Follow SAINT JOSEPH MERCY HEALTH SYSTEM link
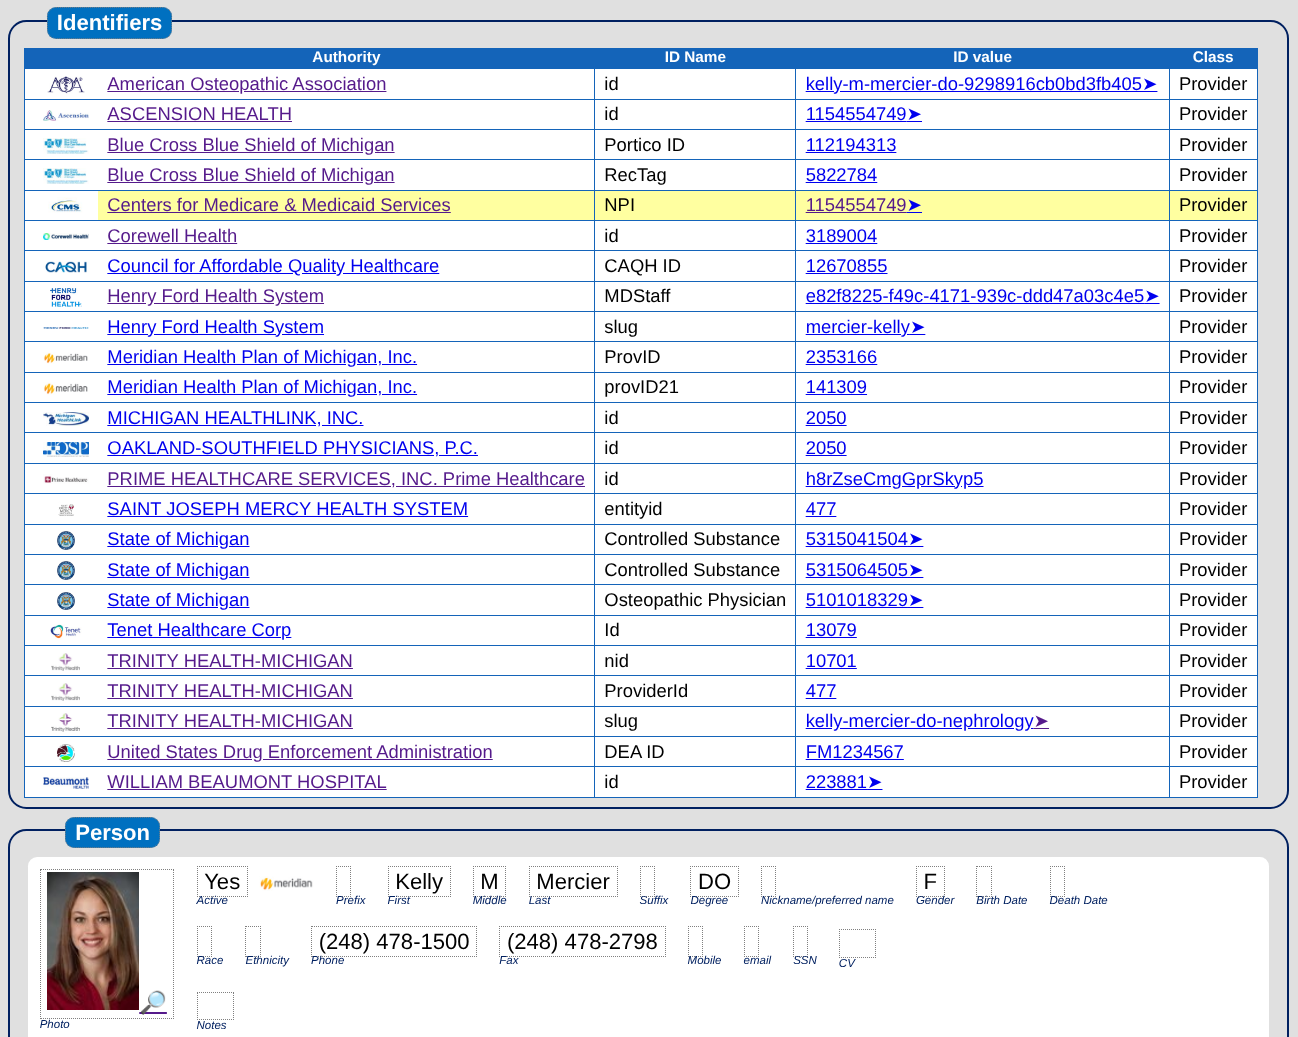This screenshot has height=1037, width=1298. click(288, 509)
